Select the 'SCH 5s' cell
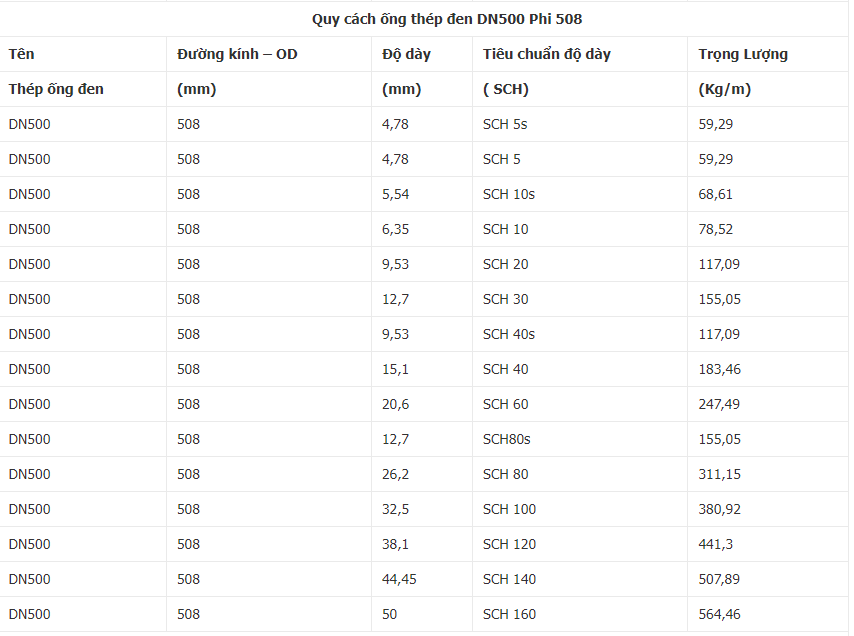 pyautogui.click(x=508, y=124)
